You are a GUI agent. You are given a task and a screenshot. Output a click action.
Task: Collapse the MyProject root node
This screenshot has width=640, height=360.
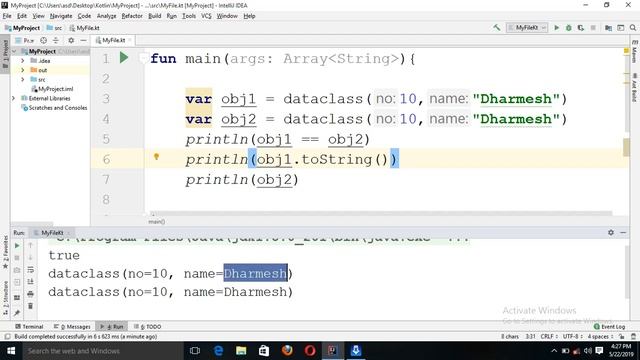tap(14, 51)
